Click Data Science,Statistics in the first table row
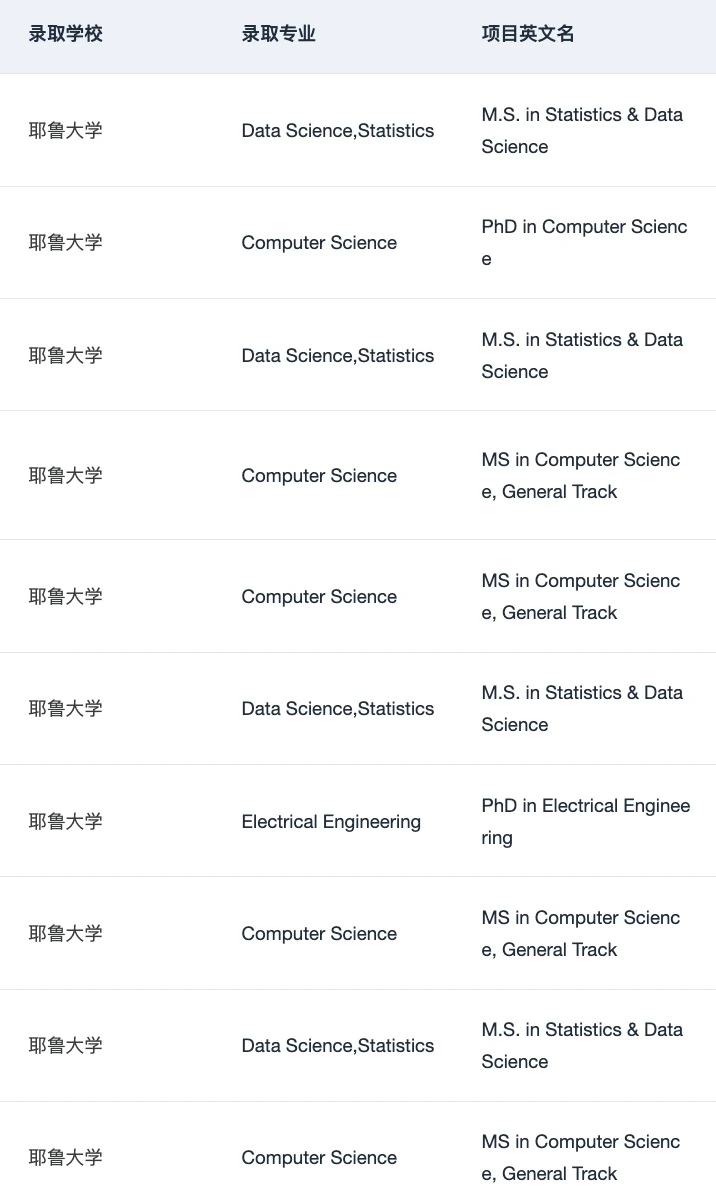The width and height of the screenshot is (716, 1204). [338, 131]
